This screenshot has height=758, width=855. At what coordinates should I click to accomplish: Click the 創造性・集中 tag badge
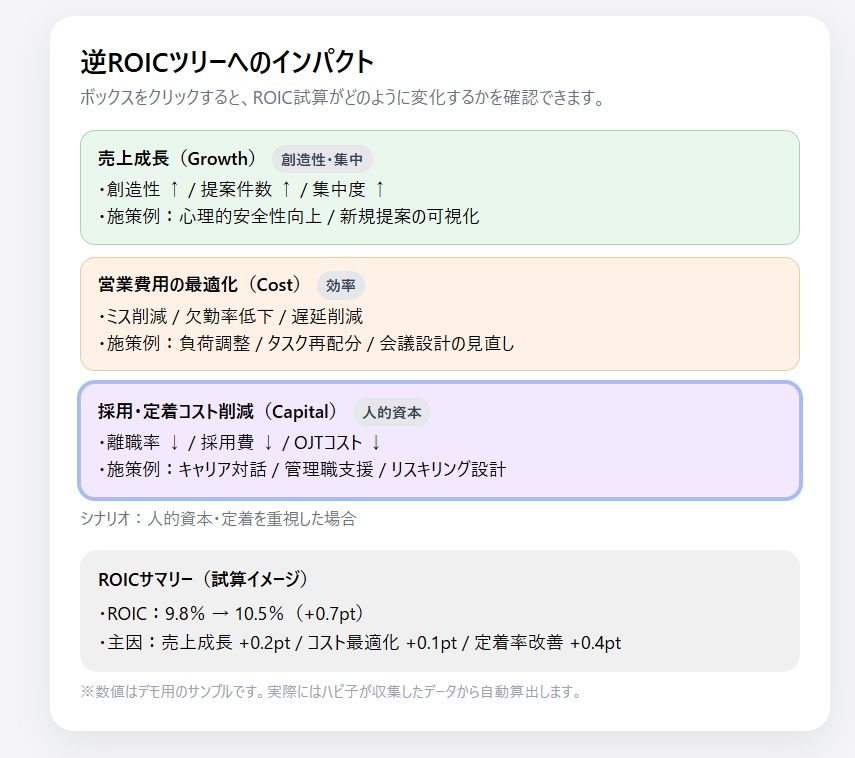(322, 159)
